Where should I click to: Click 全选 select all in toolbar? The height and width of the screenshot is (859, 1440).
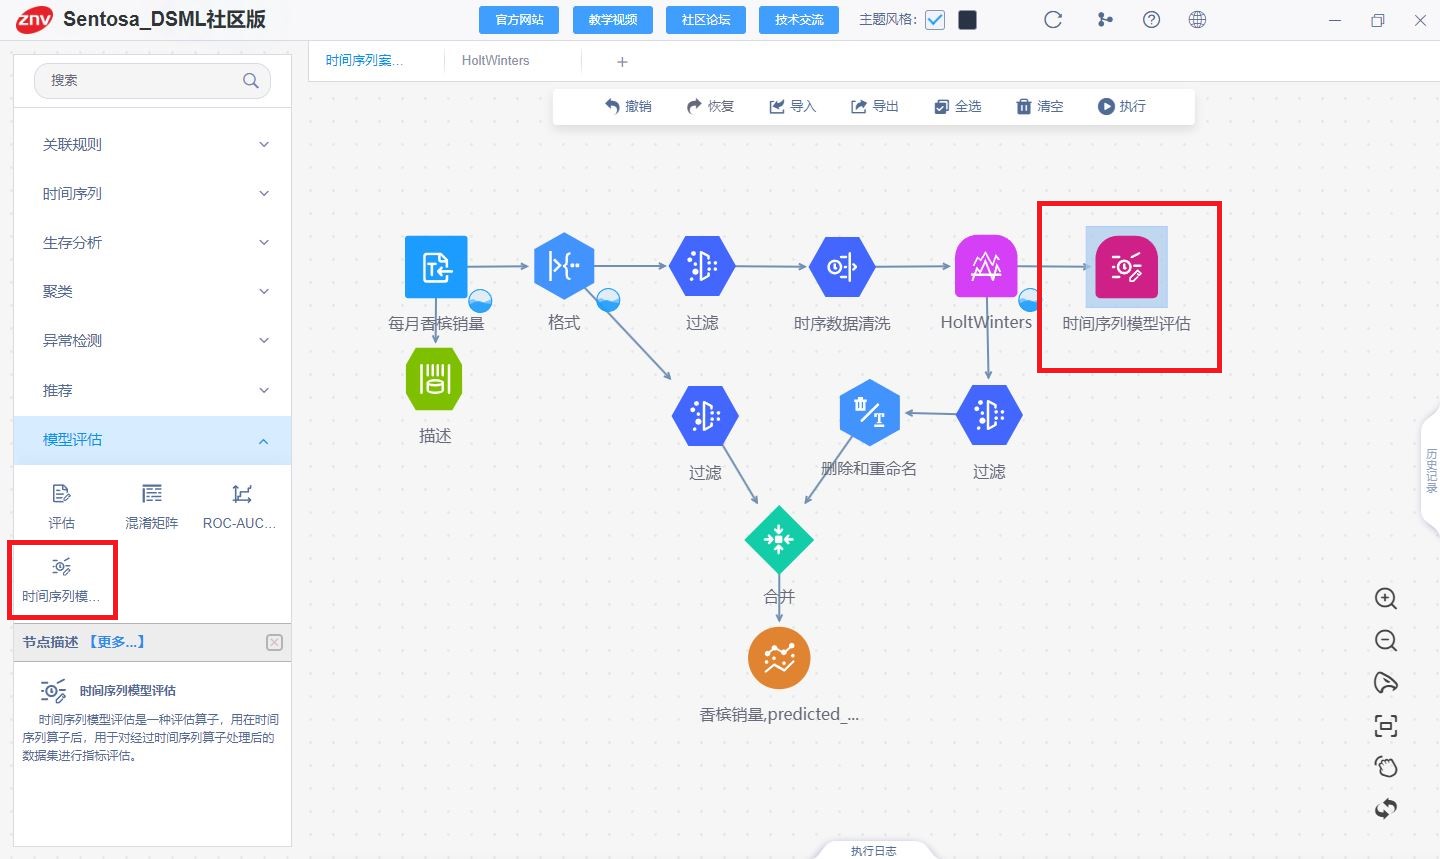[957, 106]
